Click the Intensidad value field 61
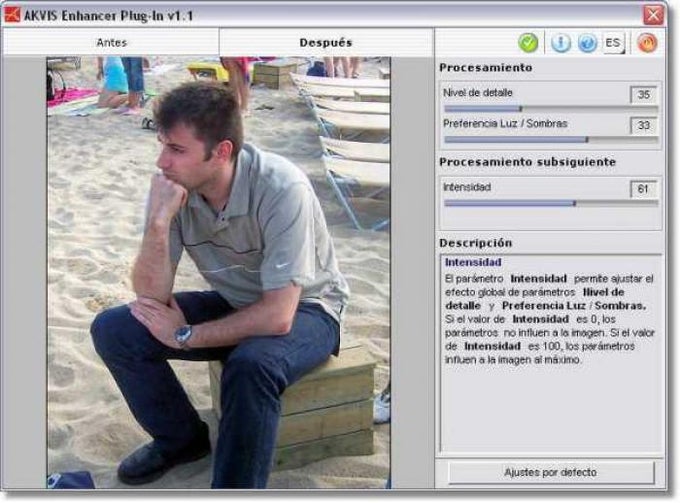The image size is (680, 503). pos(643,189)
